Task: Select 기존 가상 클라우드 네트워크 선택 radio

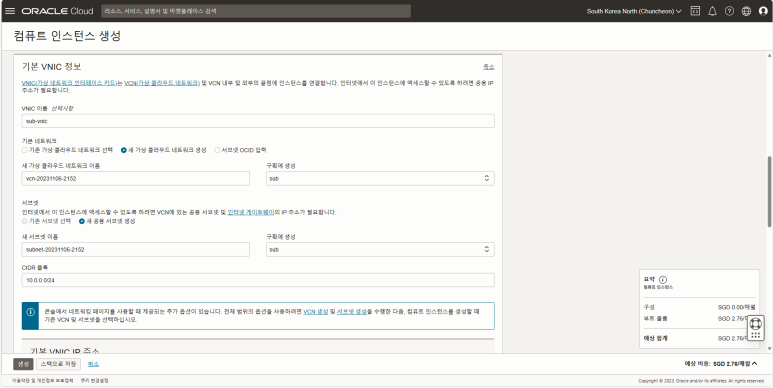Action: pos(25,150)
